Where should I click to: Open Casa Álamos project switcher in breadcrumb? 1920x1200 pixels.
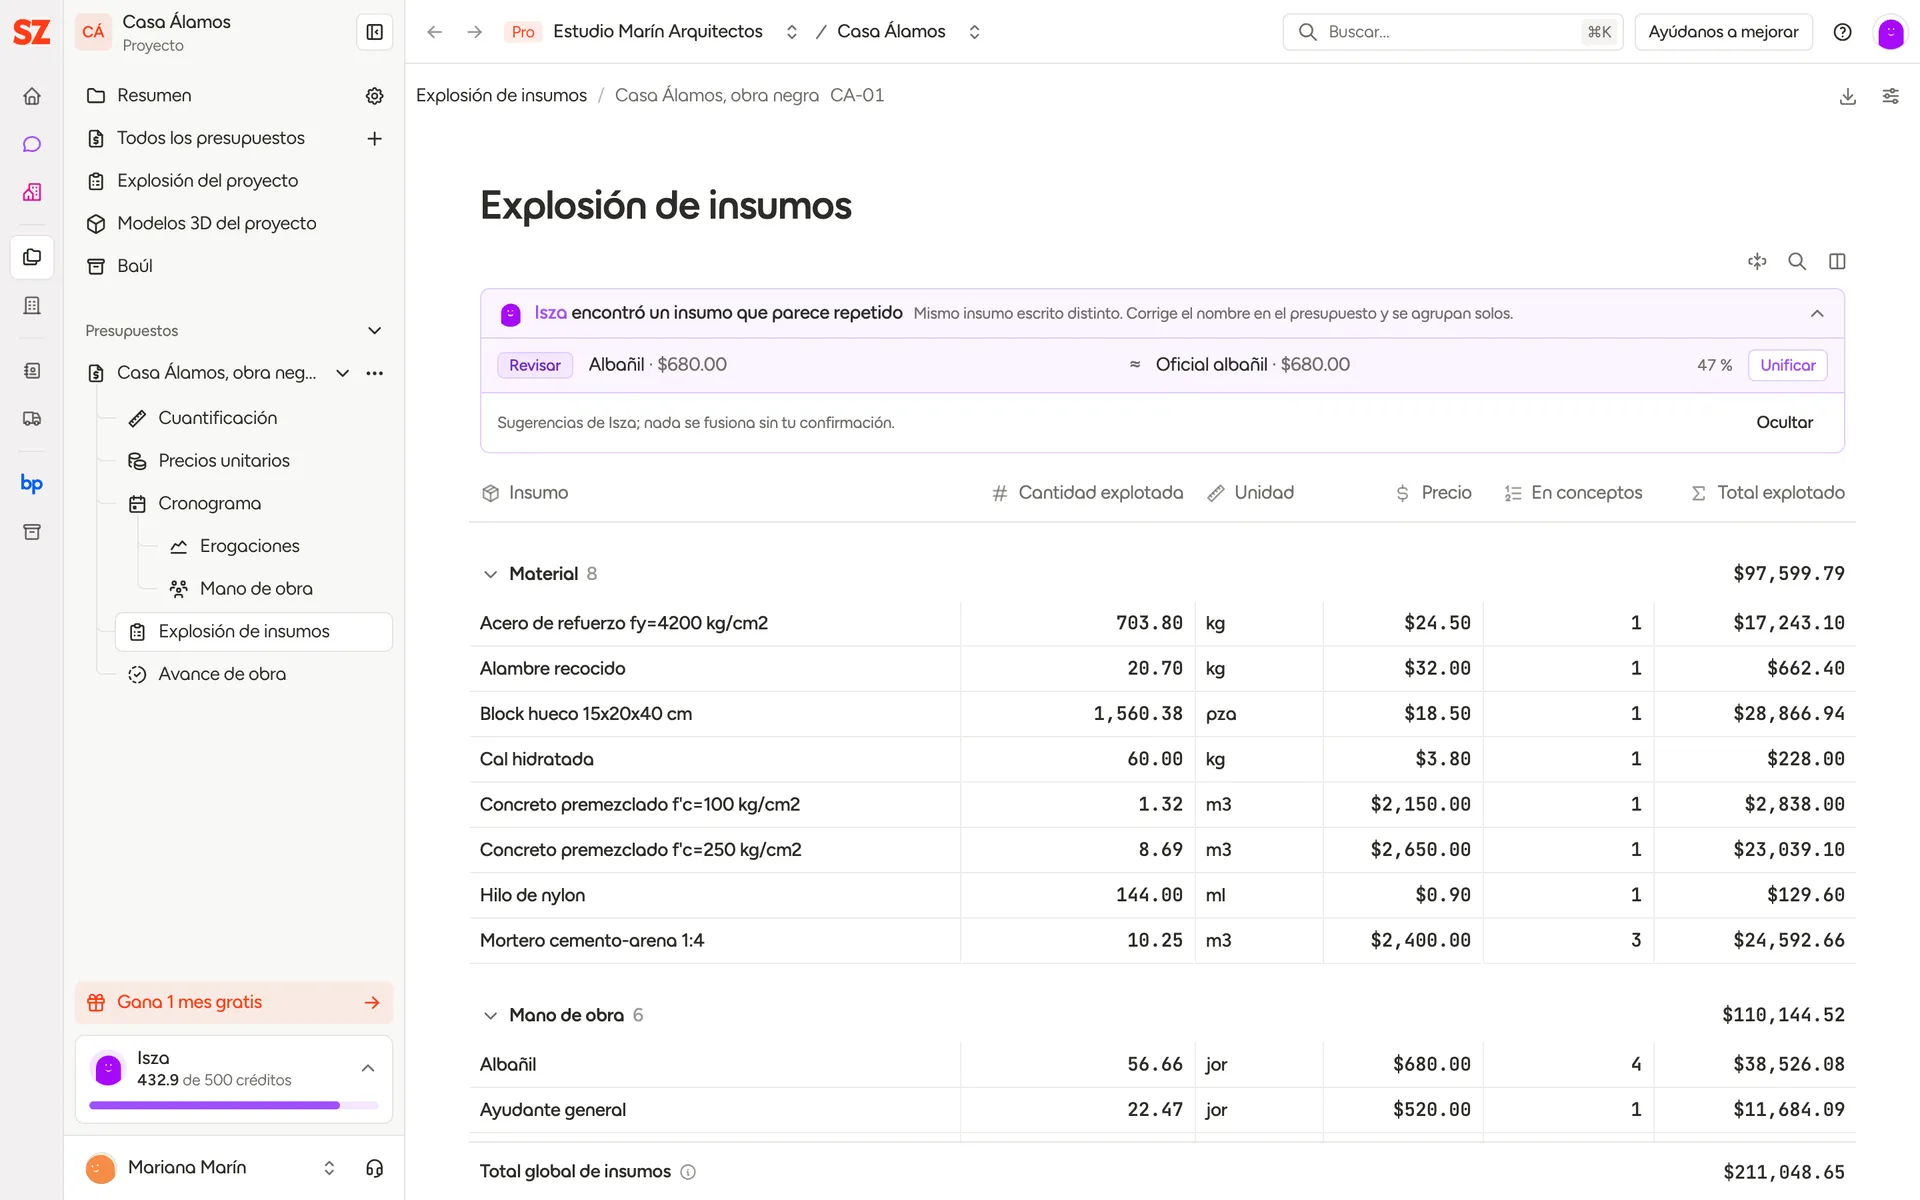974,32
